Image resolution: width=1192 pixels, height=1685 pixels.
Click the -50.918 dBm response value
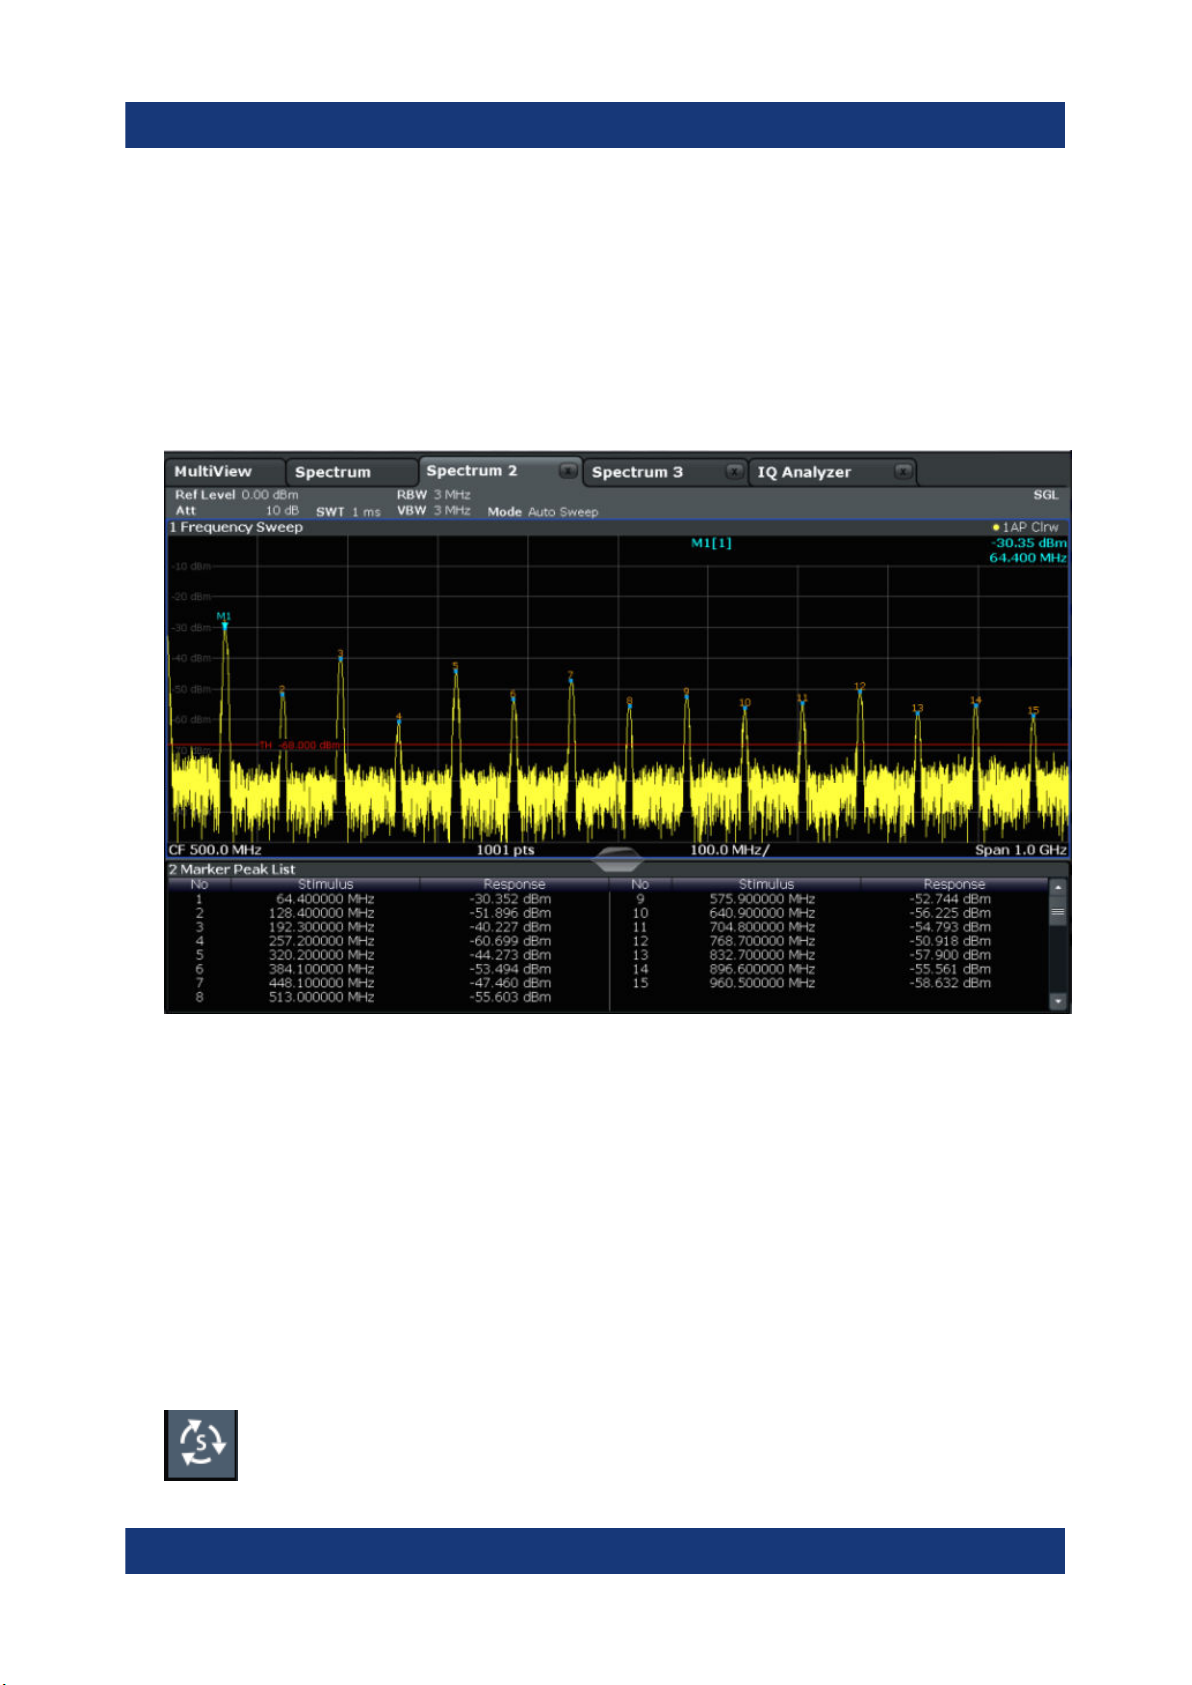[x=950, y=941]
